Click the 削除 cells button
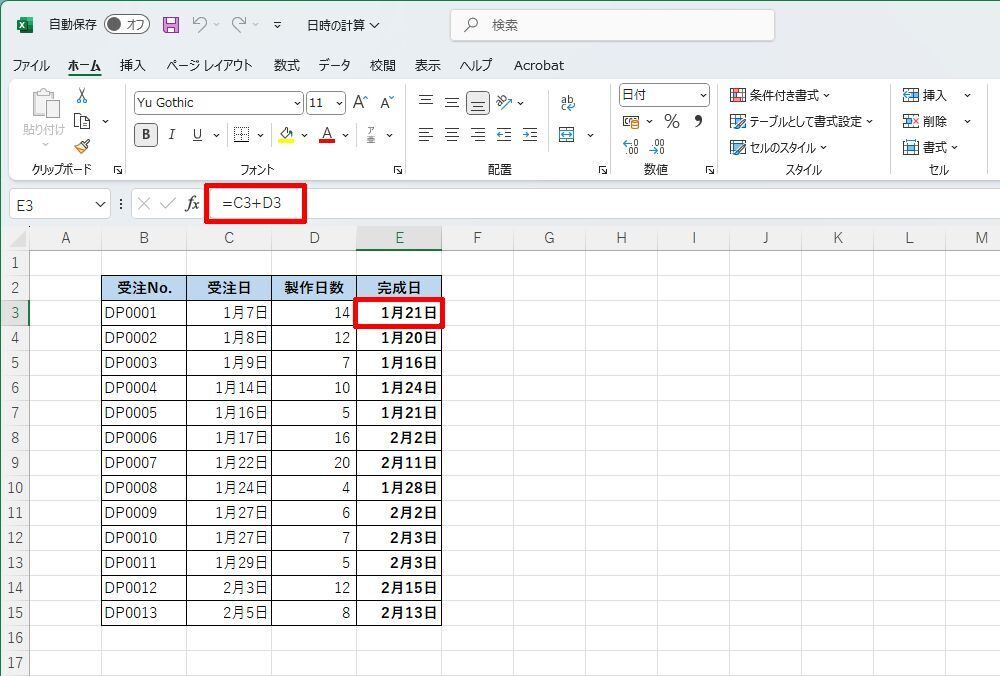The height and width of the screenshot is (676, 1000). pos(925,121)
